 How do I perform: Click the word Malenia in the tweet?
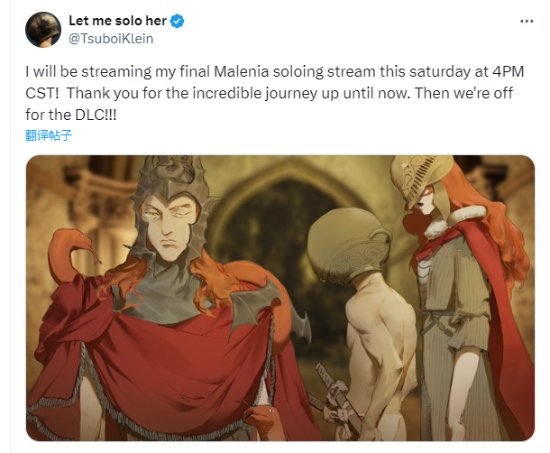(x=241, y=72)
